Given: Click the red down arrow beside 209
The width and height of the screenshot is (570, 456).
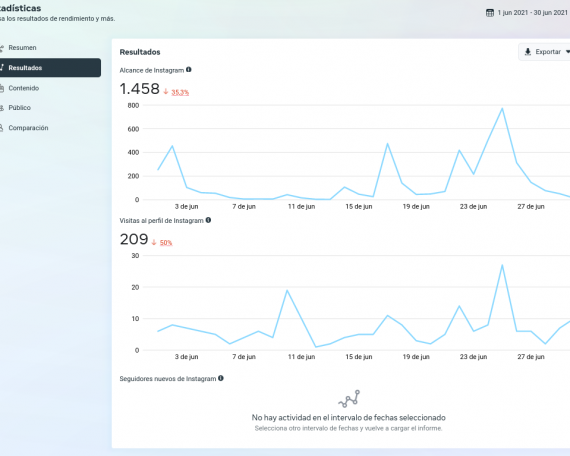Looking at the screenshot, I should [x=154, y=242].
